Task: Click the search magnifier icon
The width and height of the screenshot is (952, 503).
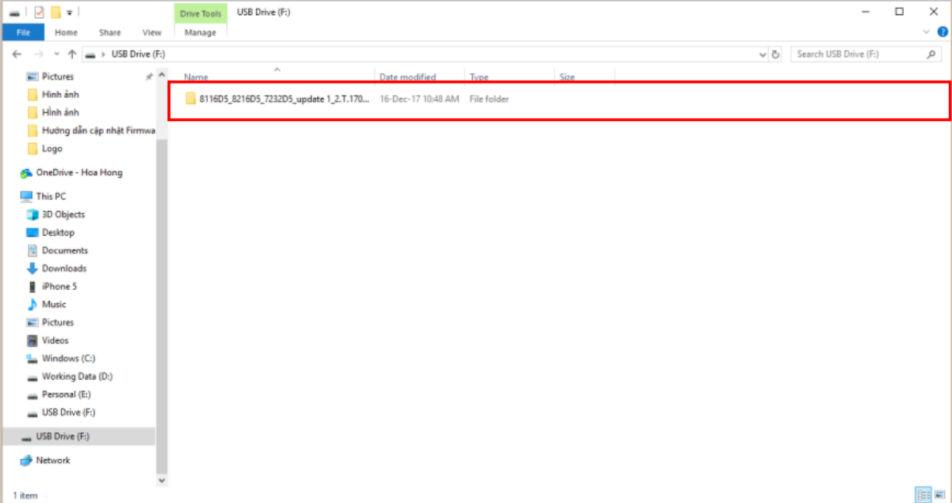Action: pos(929,54)
